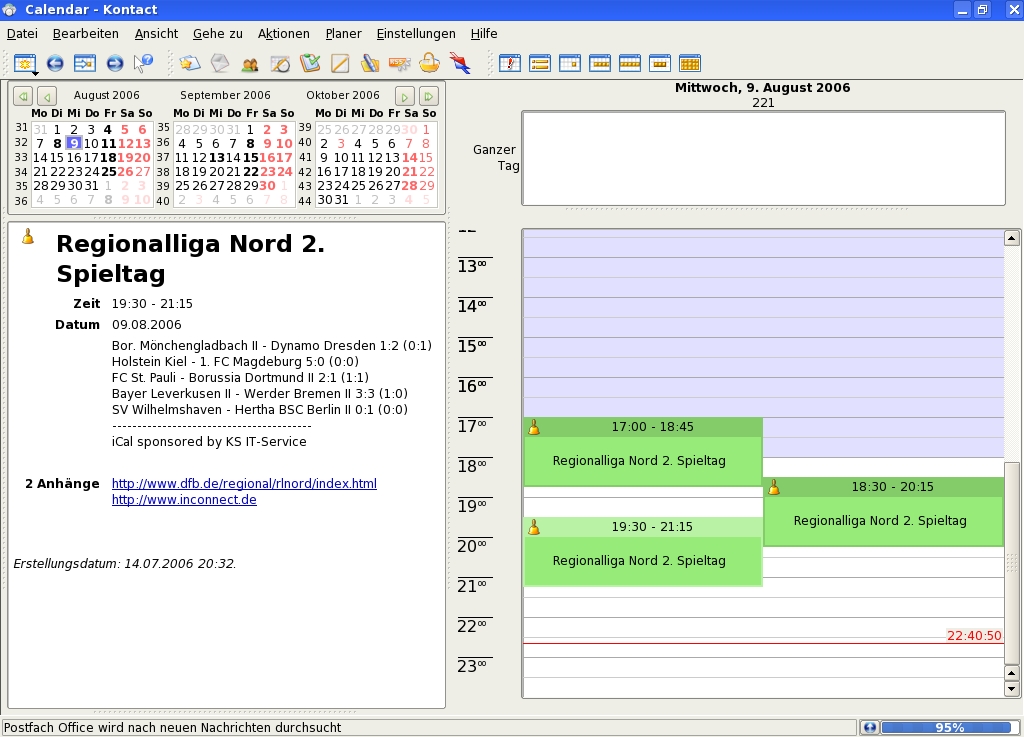Open the Einstellungen menu

click(x=416, y=33)
